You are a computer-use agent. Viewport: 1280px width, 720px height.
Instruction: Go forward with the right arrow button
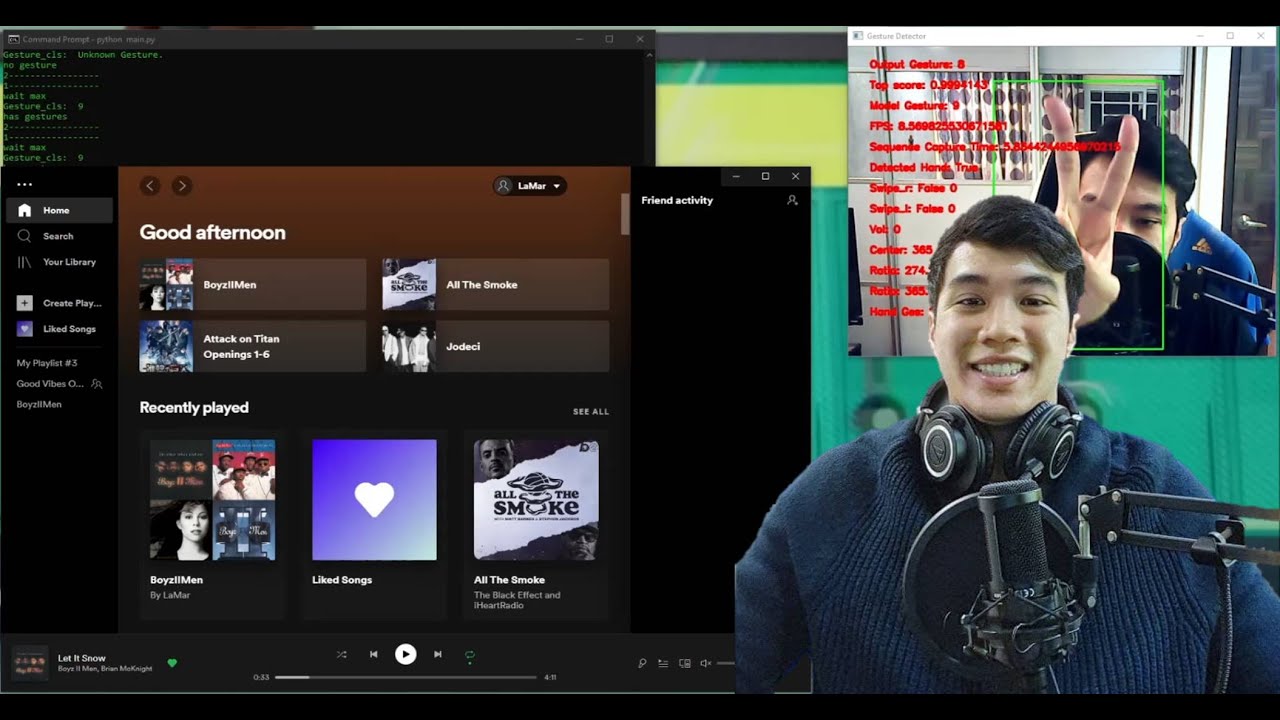[x=181, y=185]
